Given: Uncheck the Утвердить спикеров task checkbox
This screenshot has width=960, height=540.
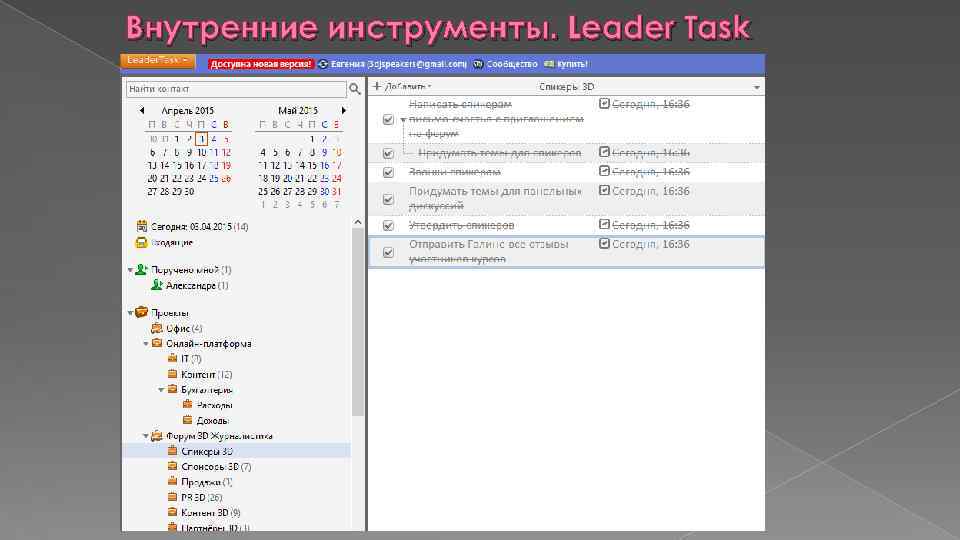Looking at the screenshot, I should (x=388, y=226).
